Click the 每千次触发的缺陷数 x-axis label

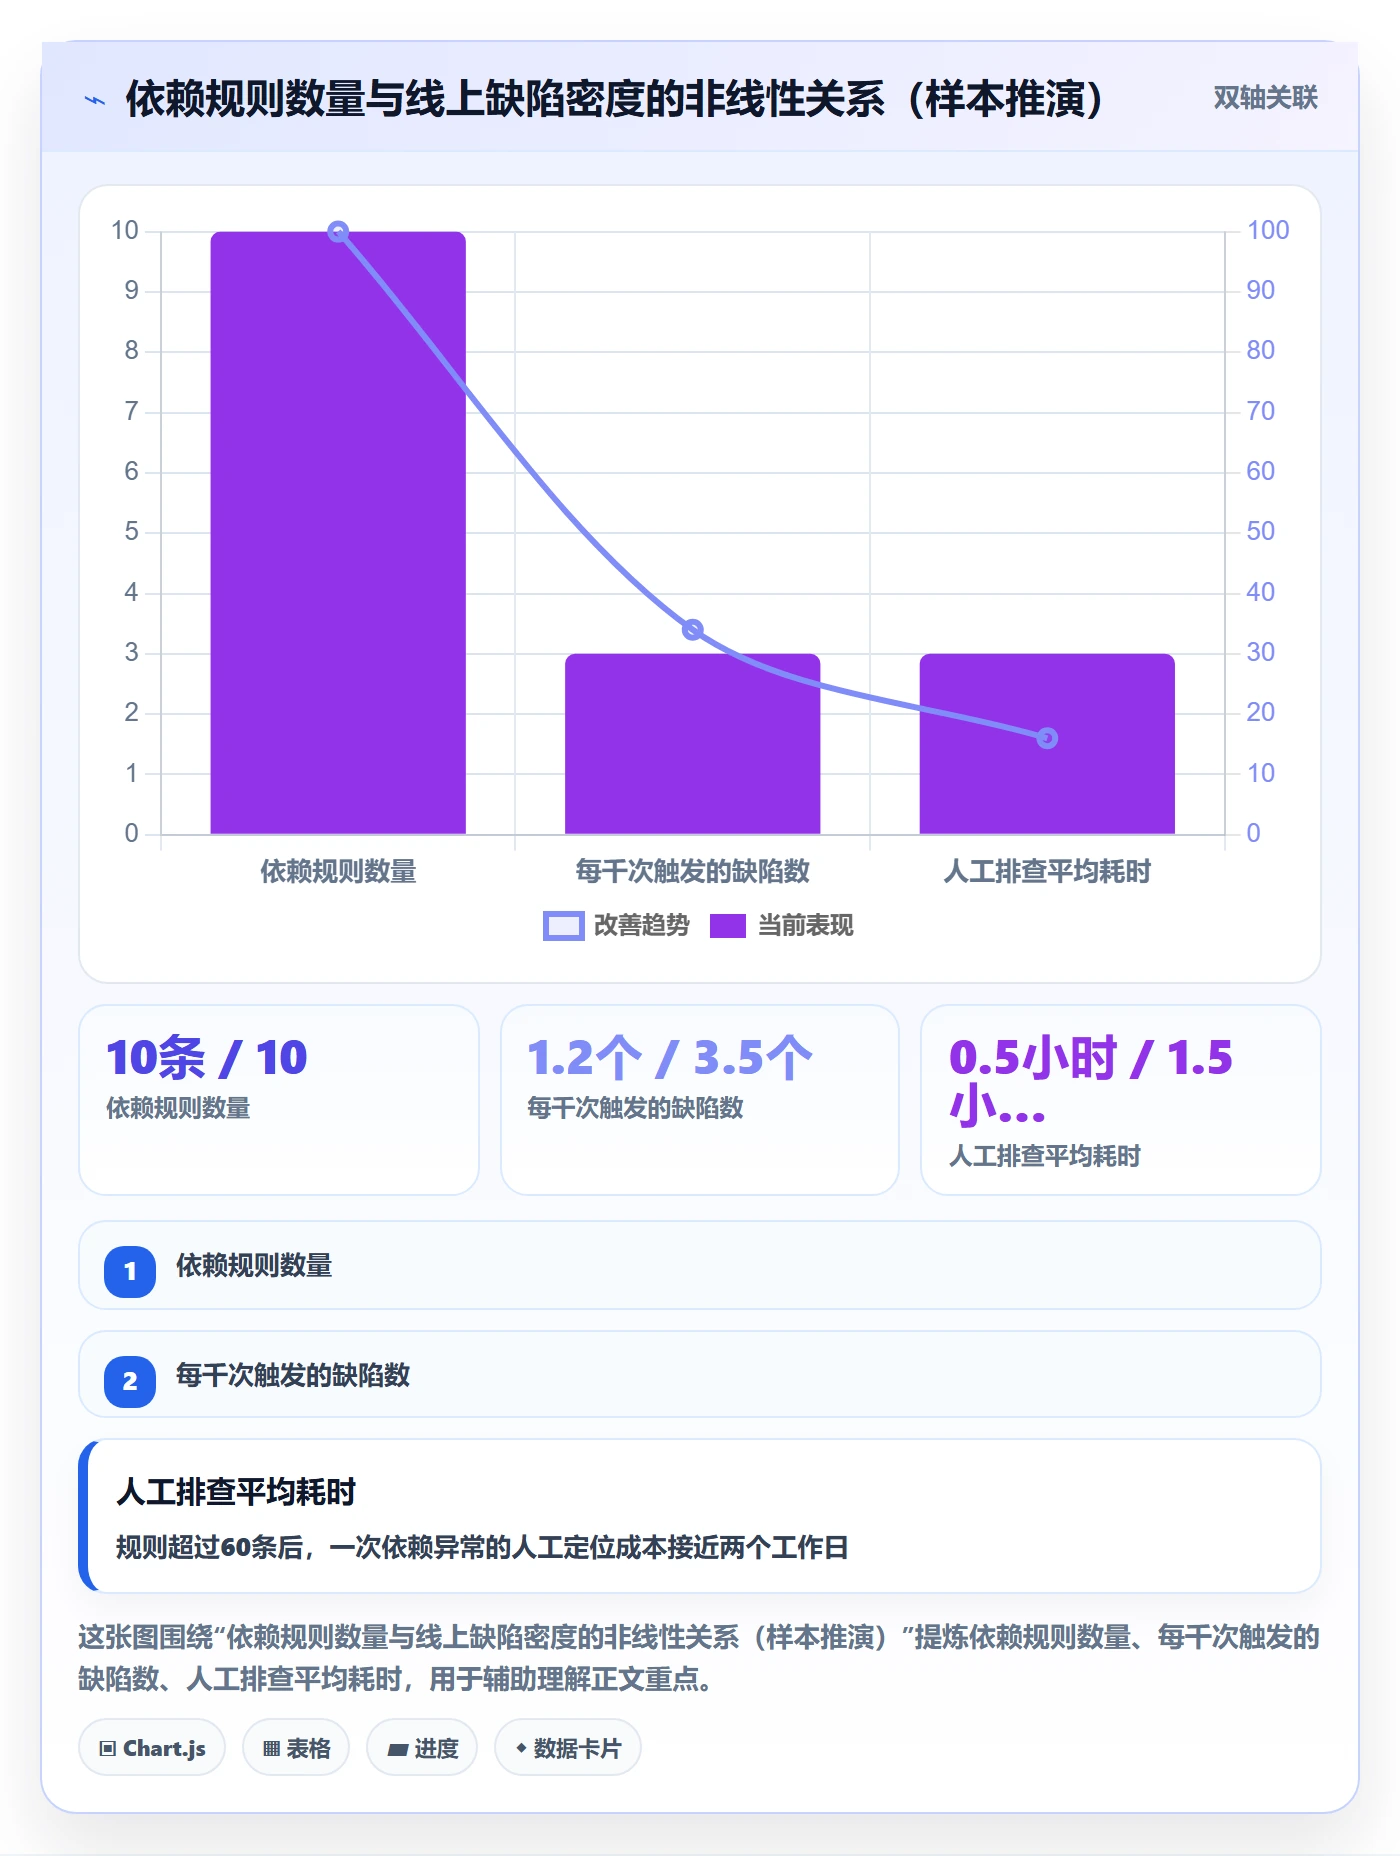coord(692,872)
